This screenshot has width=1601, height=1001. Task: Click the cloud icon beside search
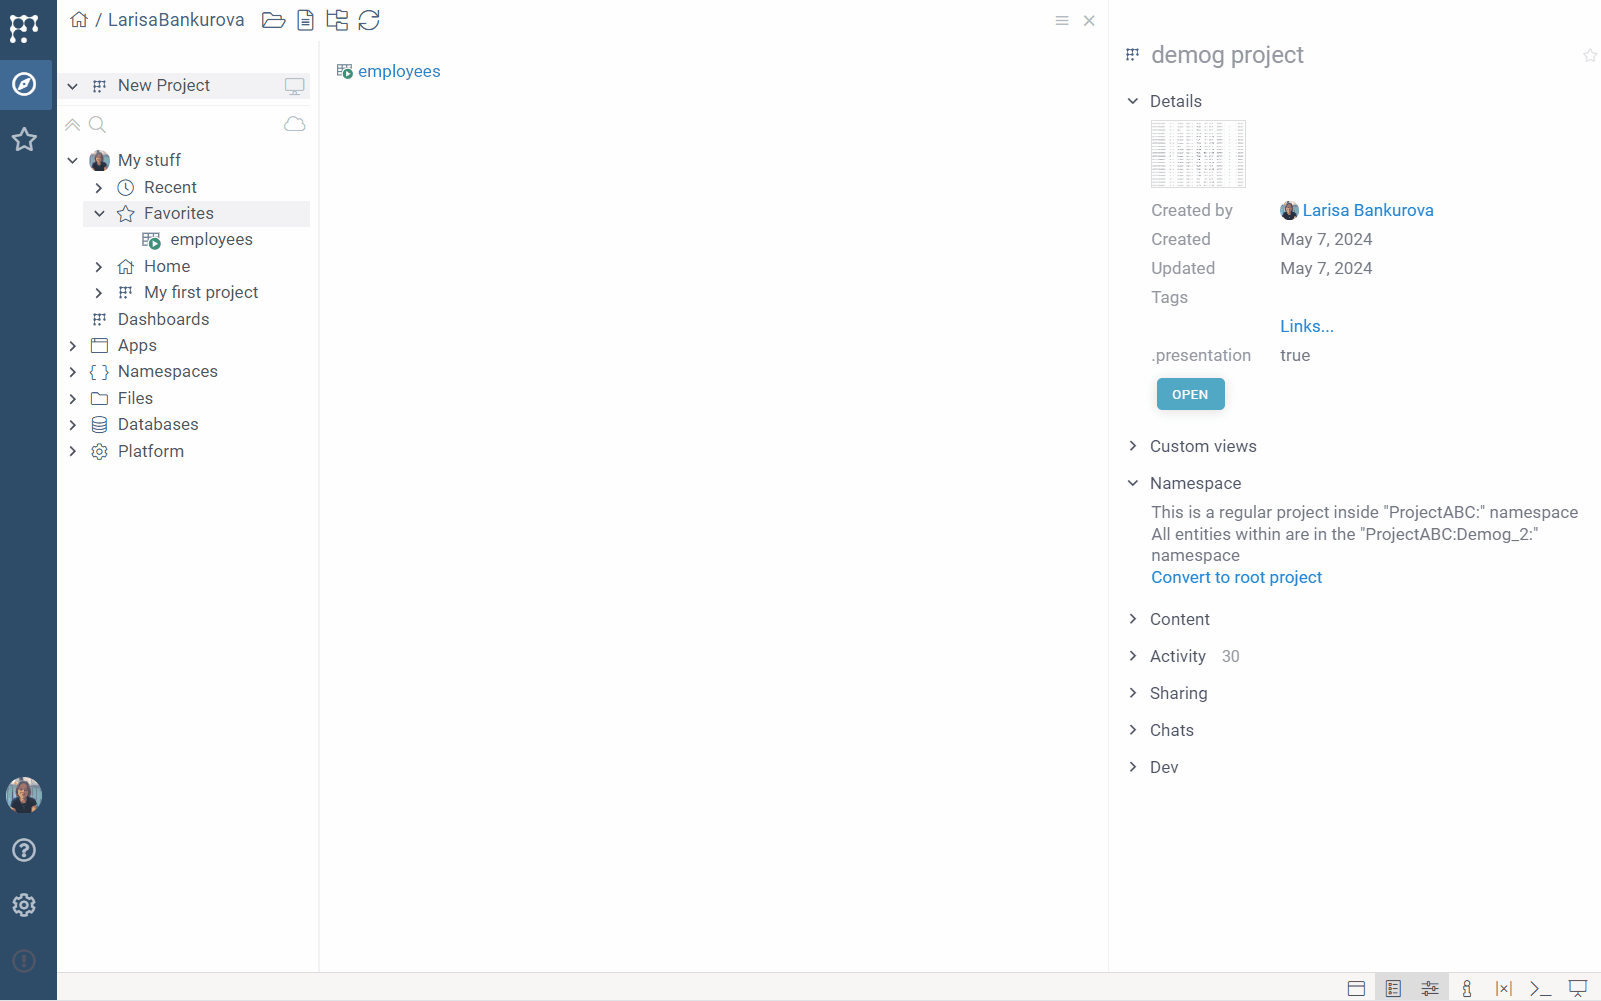(294, 124)
